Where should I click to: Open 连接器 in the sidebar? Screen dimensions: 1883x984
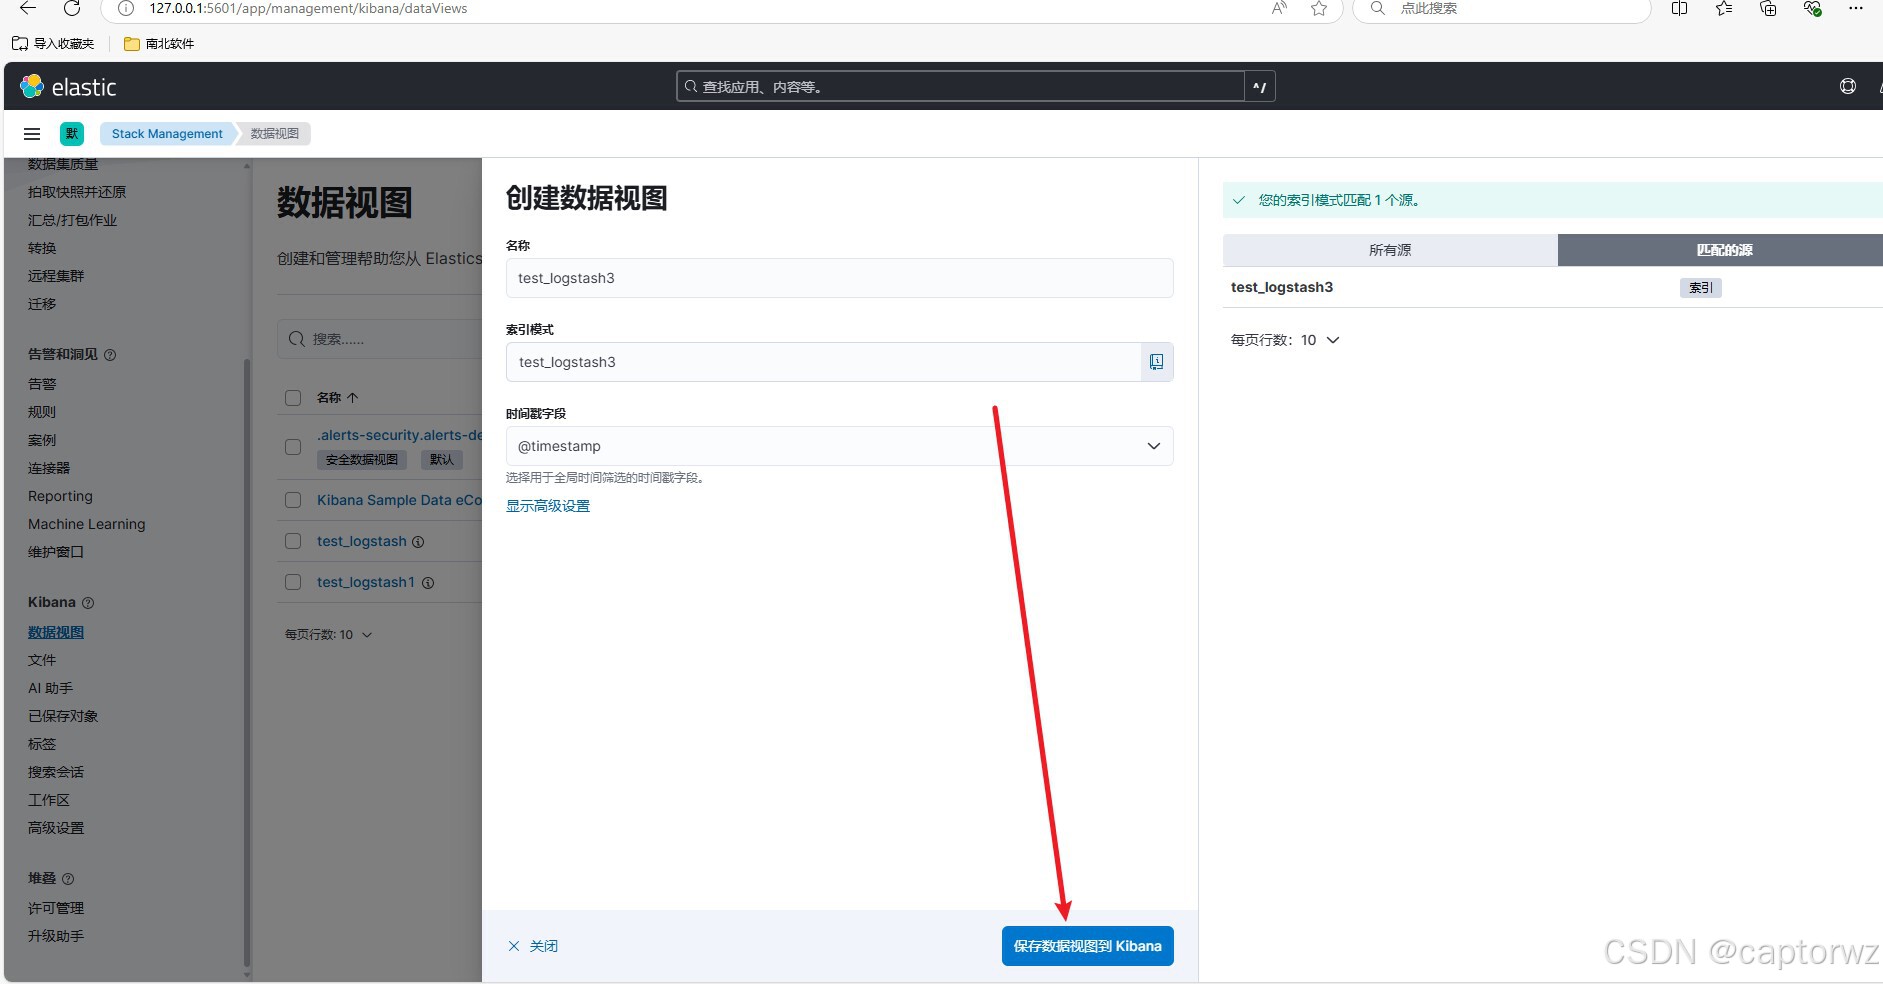pos(49,468)
